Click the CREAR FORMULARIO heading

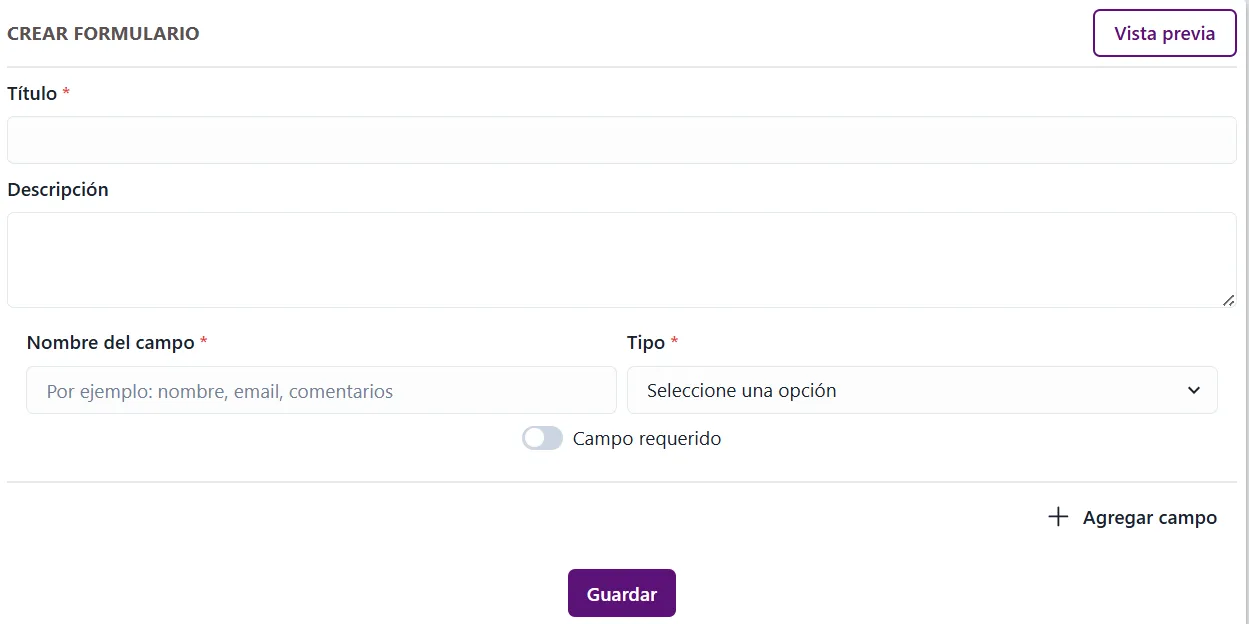point(103,33)
